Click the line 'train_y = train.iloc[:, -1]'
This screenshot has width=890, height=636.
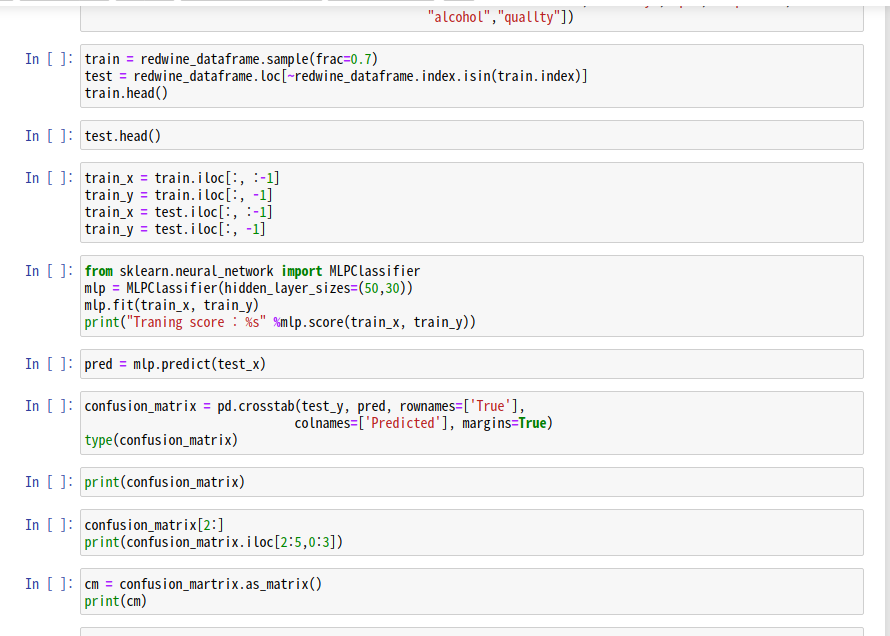point(179,195)
